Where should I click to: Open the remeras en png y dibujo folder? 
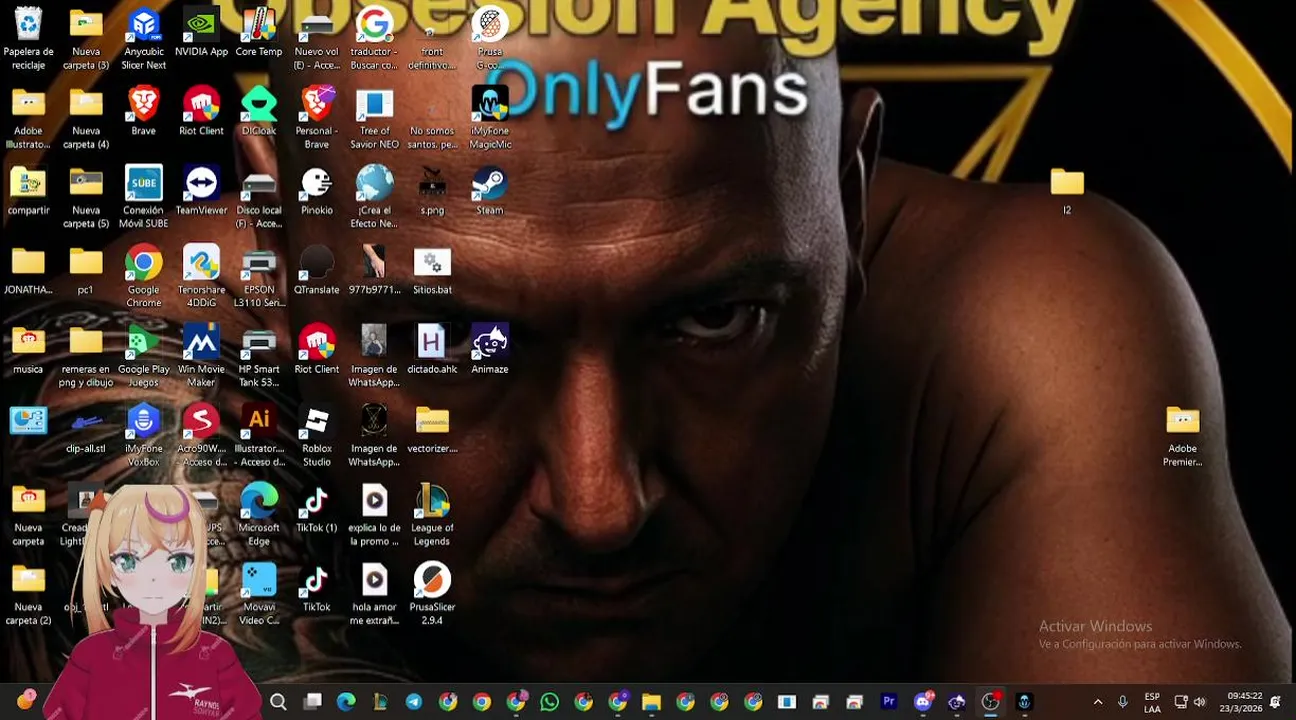click(86, 357)
